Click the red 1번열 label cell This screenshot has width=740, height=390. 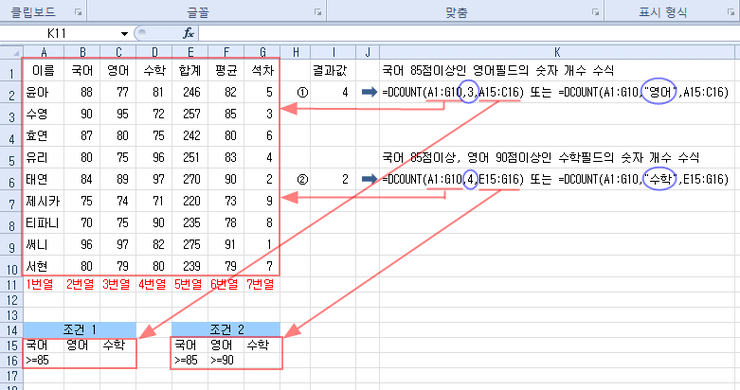(x=44, y=284)
